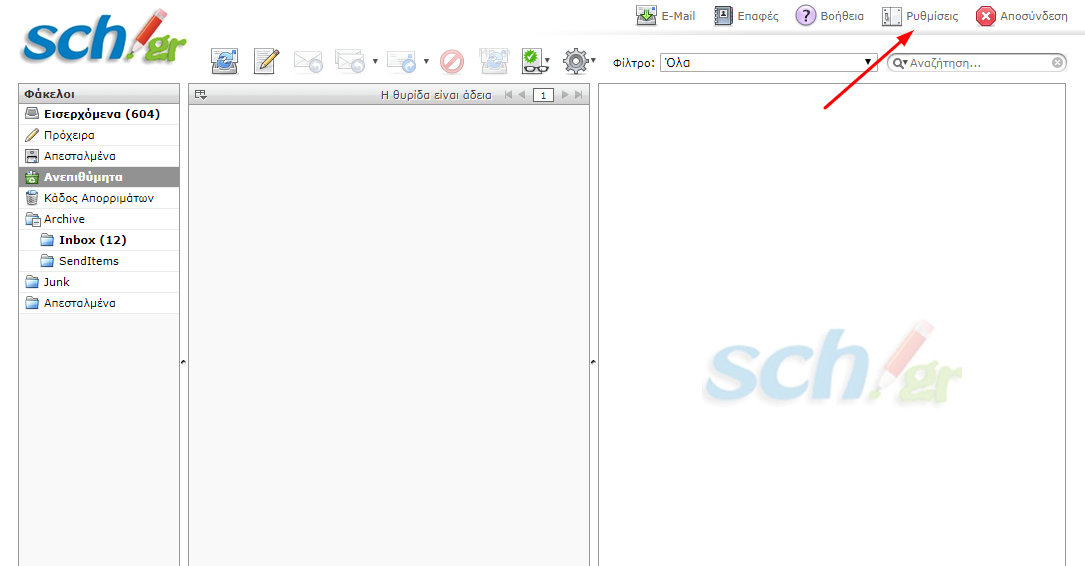The height and width of the screenshot is (566, 1085).
Task: Open Απεσταλμένα folder with the sent tray icon
Action: pos(99,156)
